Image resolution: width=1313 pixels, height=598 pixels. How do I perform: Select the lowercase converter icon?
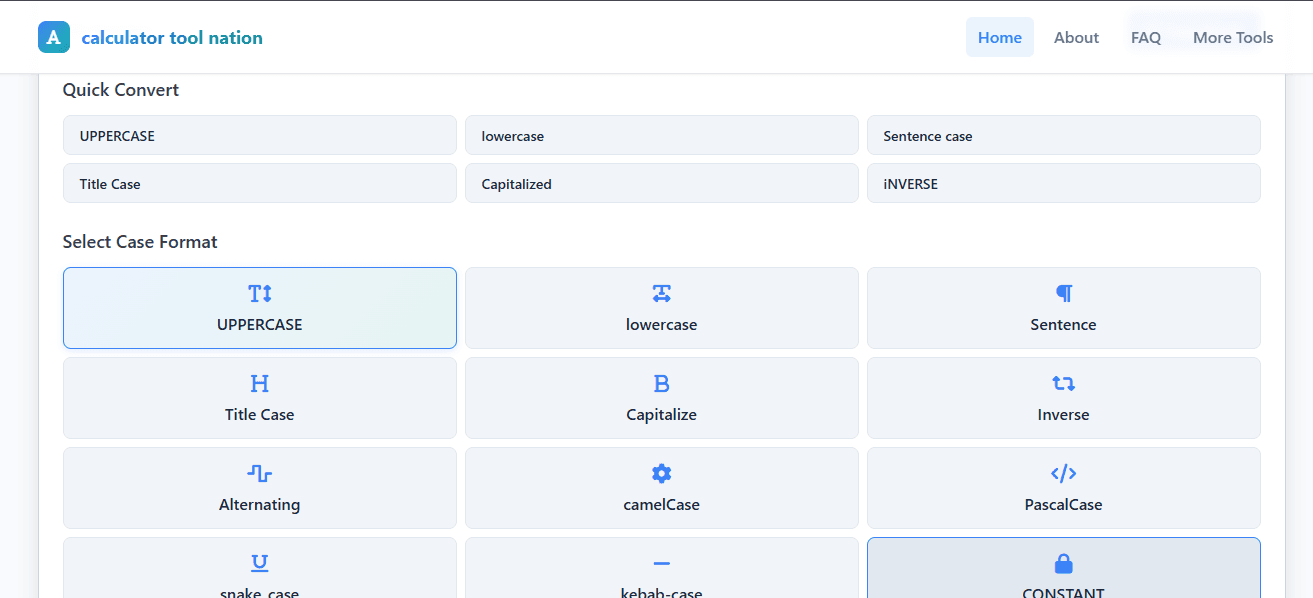(x=661, y=293)
